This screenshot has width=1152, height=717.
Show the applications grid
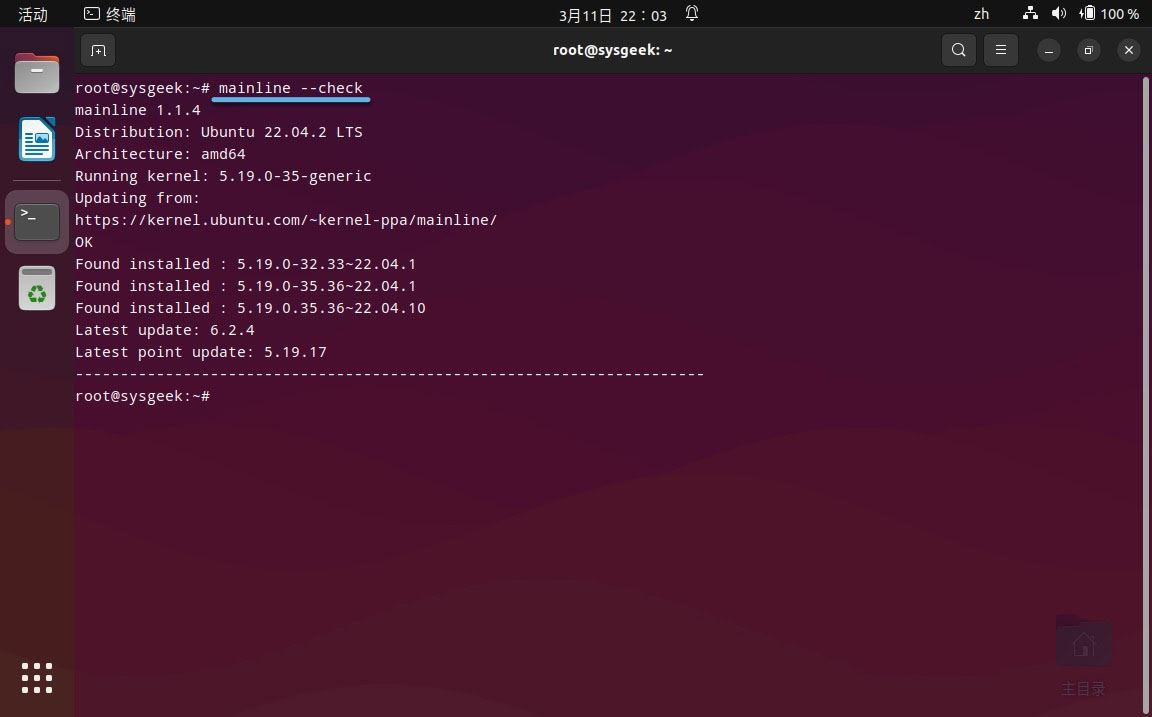point(37,678)
